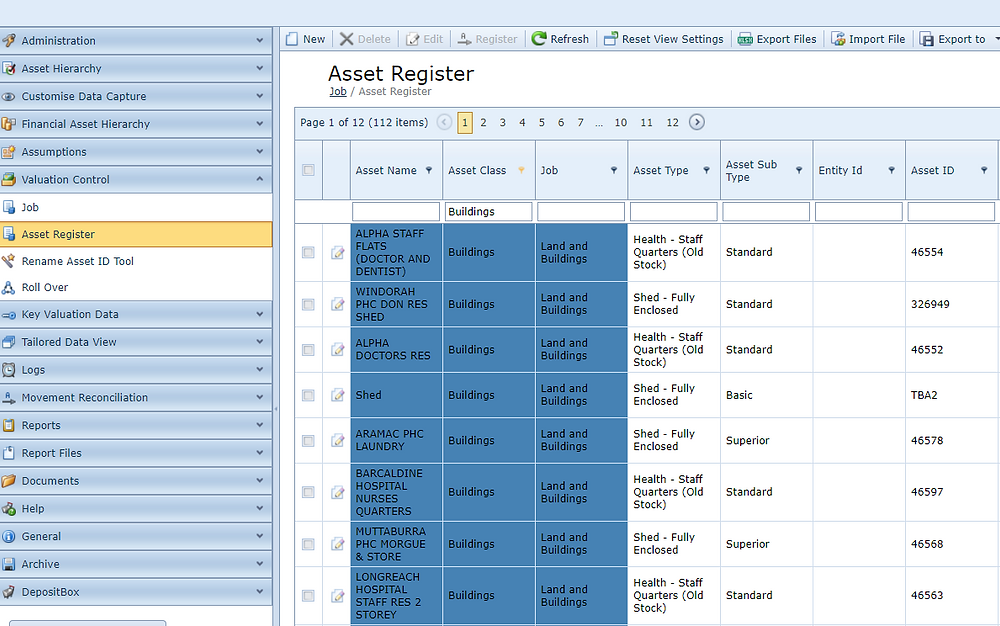Expand the Key Valuation Data section

tap(136, 314)
